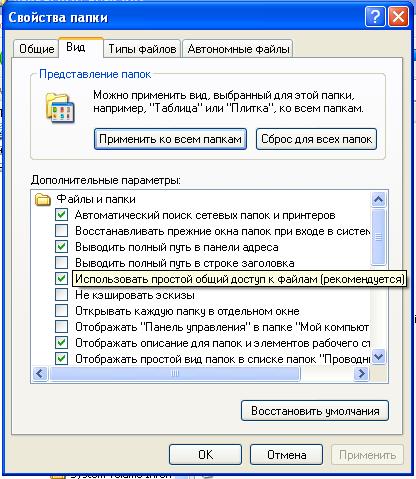Select the Автономные файлы tab

coord(238,49)
